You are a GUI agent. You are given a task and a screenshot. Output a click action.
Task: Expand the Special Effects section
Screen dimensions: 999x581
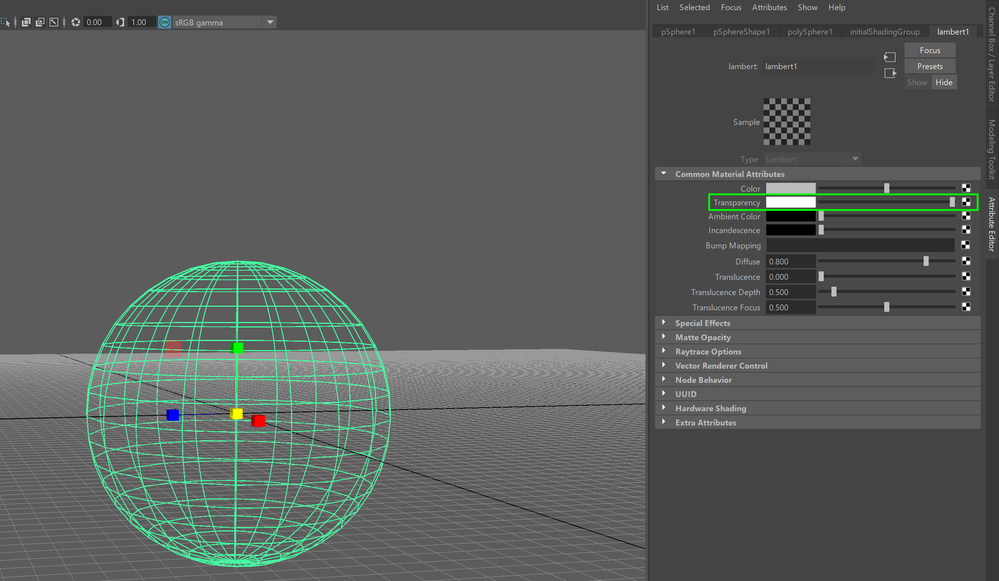pos(664,322)
